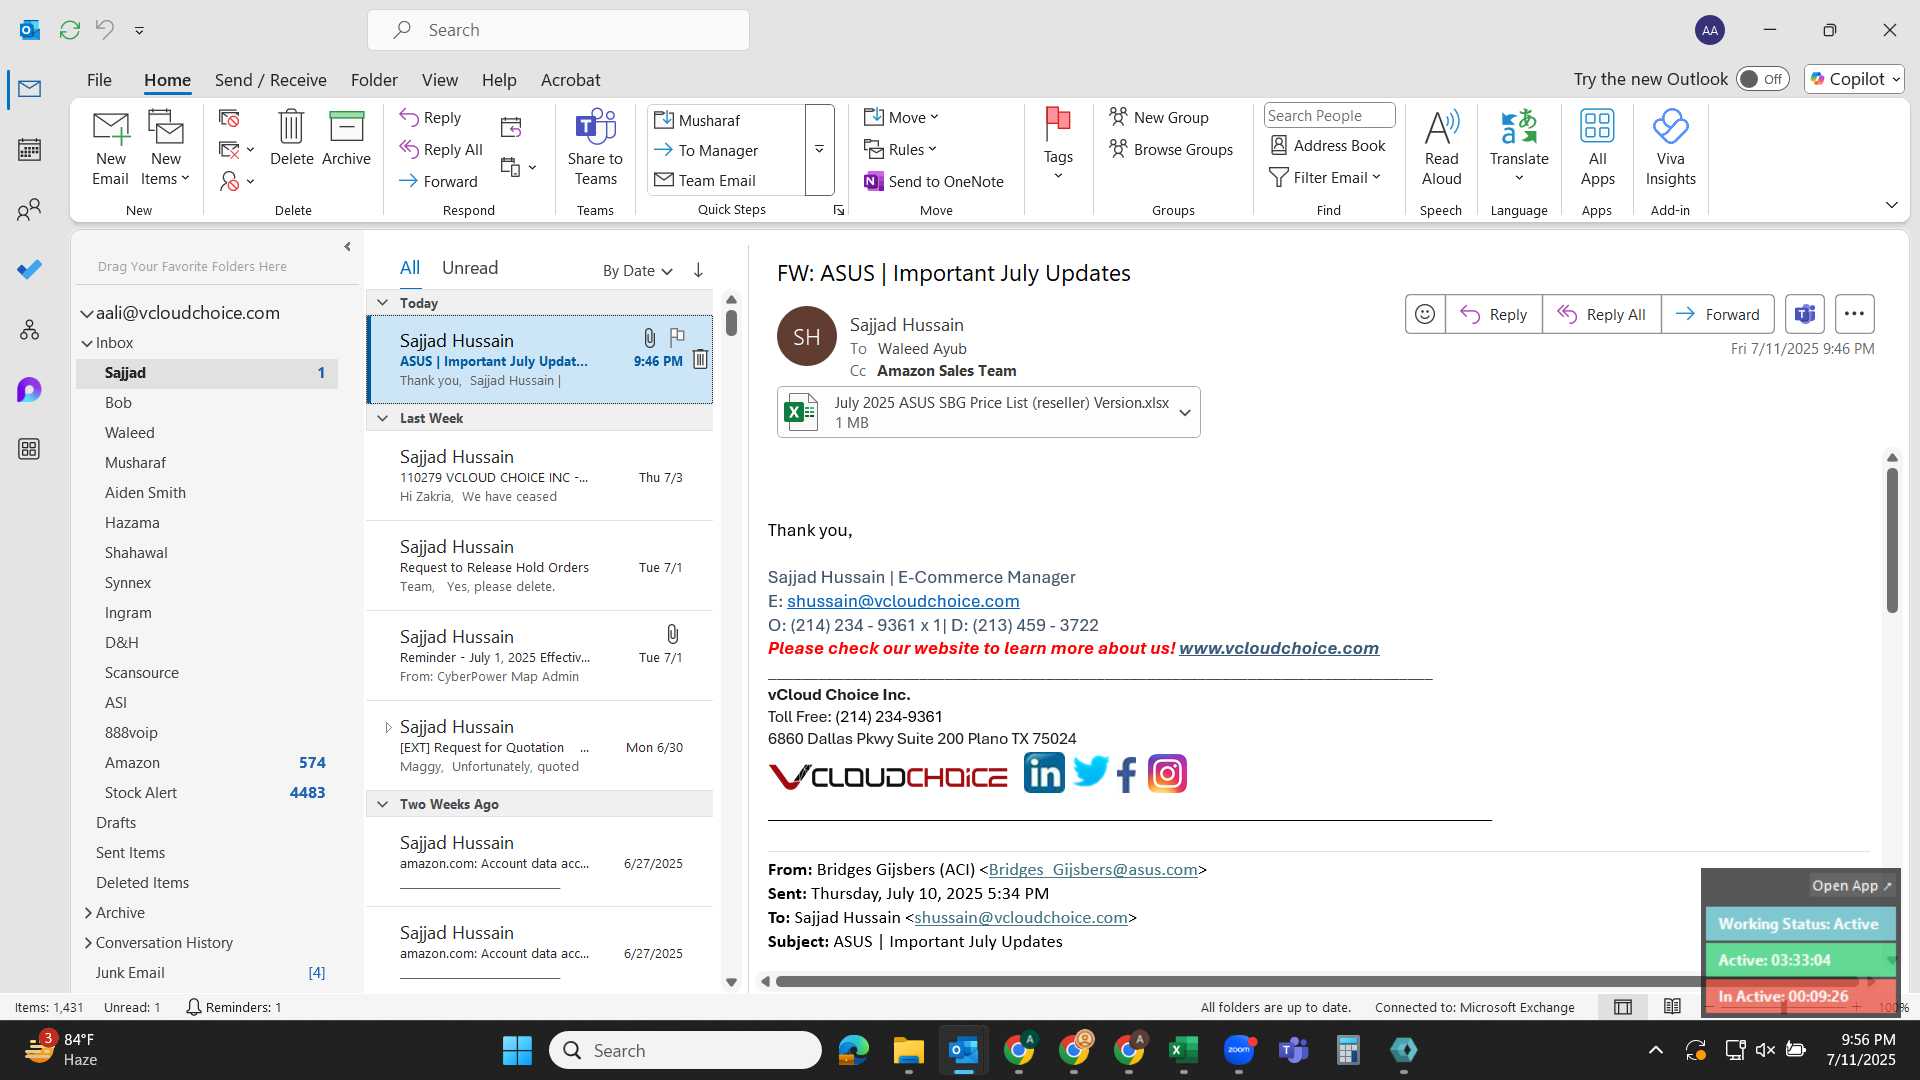Image resolution: width=1920 pixels, height=1080 pixels.
Task: Click the Ignore conversation icon
Action: click(x=229, y=118)
